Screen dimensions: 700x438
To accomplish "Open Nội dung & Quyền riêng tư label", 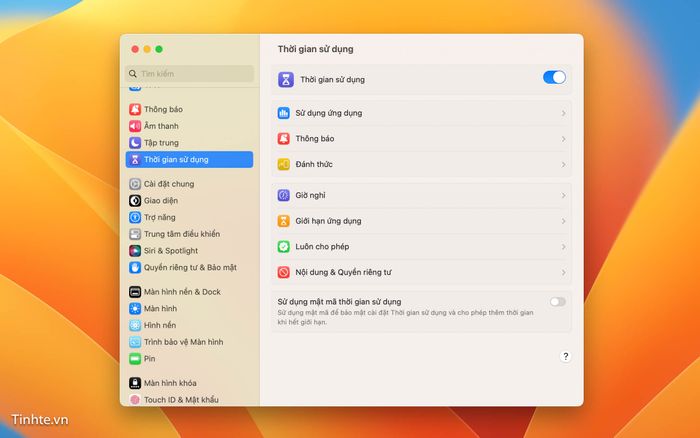I will [x=343, y=272].
